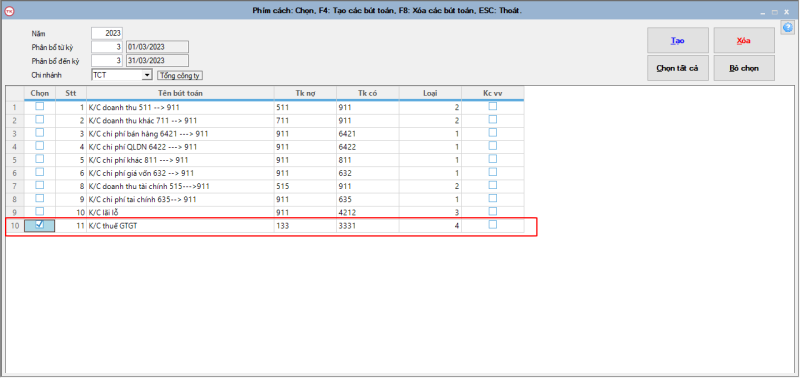Image resolution: width=800 pixels, height=378 pixels.
Task: Enable Chọn for K/C chi phí tài chính 635
Action: pos(39,198)
